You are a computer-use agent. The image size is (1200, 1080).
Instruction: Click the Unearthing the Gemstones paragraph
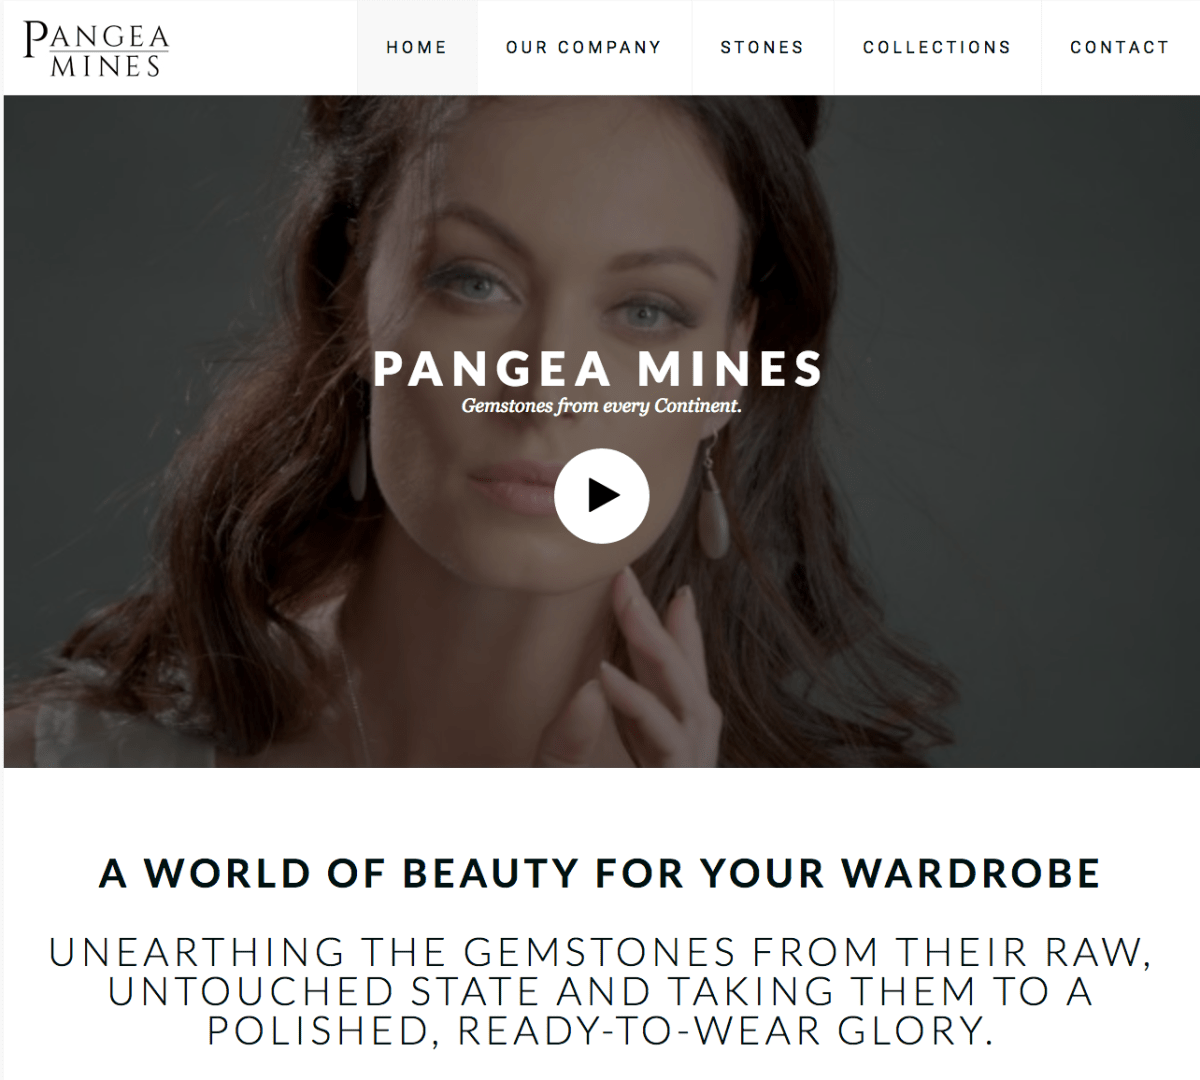(600, 991)
